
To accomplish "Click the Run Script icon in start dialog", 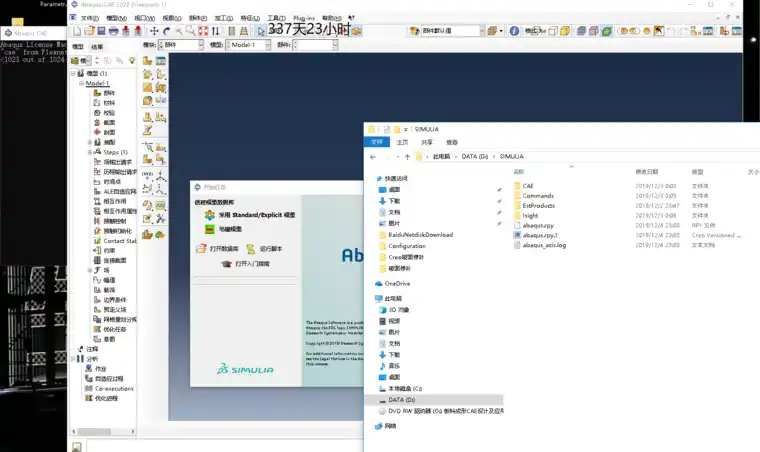I will pyautogui.click(x=251, y=249).
